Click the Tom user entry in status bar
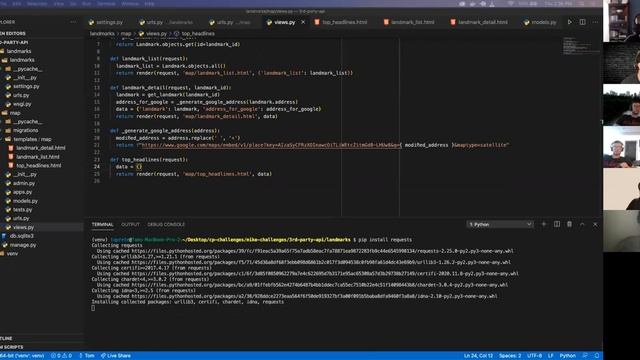The image size is (640, 360). (x=87, y=356)
